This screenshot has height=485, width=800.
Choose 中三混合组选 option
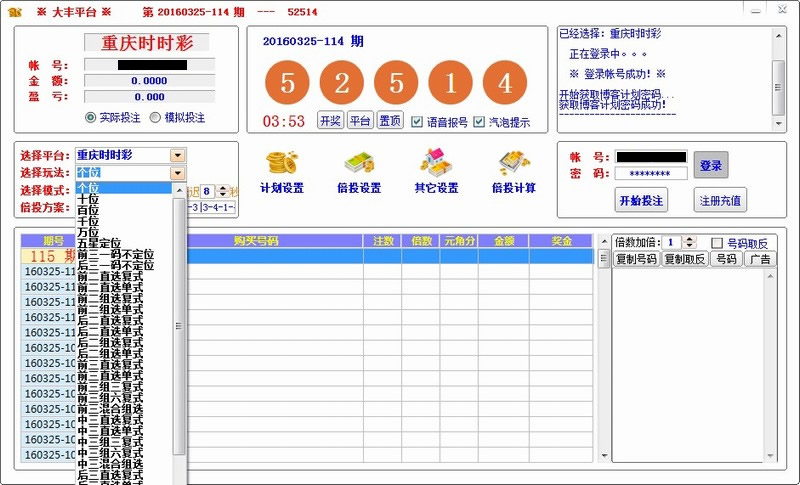pyautogui.click(x=124, y=464)
